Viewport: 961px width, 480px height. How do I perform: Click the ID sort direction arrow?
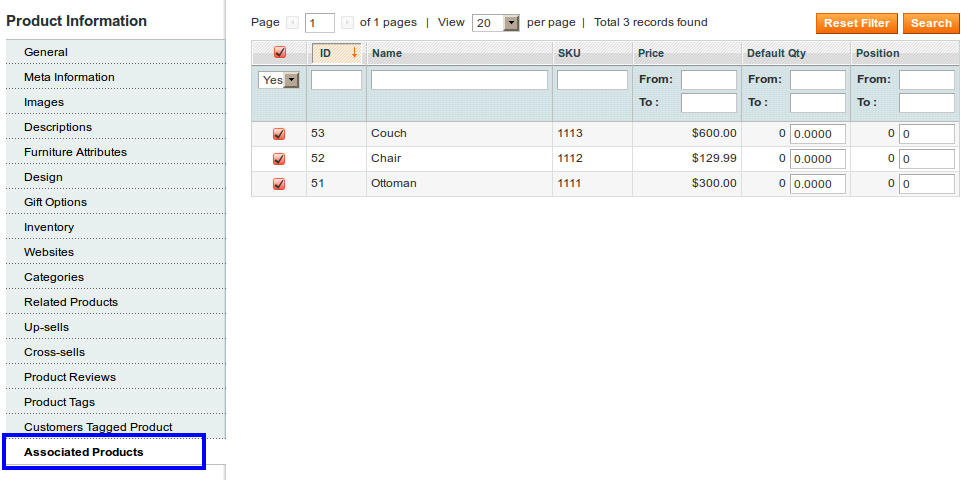click(x=354, y=53)
